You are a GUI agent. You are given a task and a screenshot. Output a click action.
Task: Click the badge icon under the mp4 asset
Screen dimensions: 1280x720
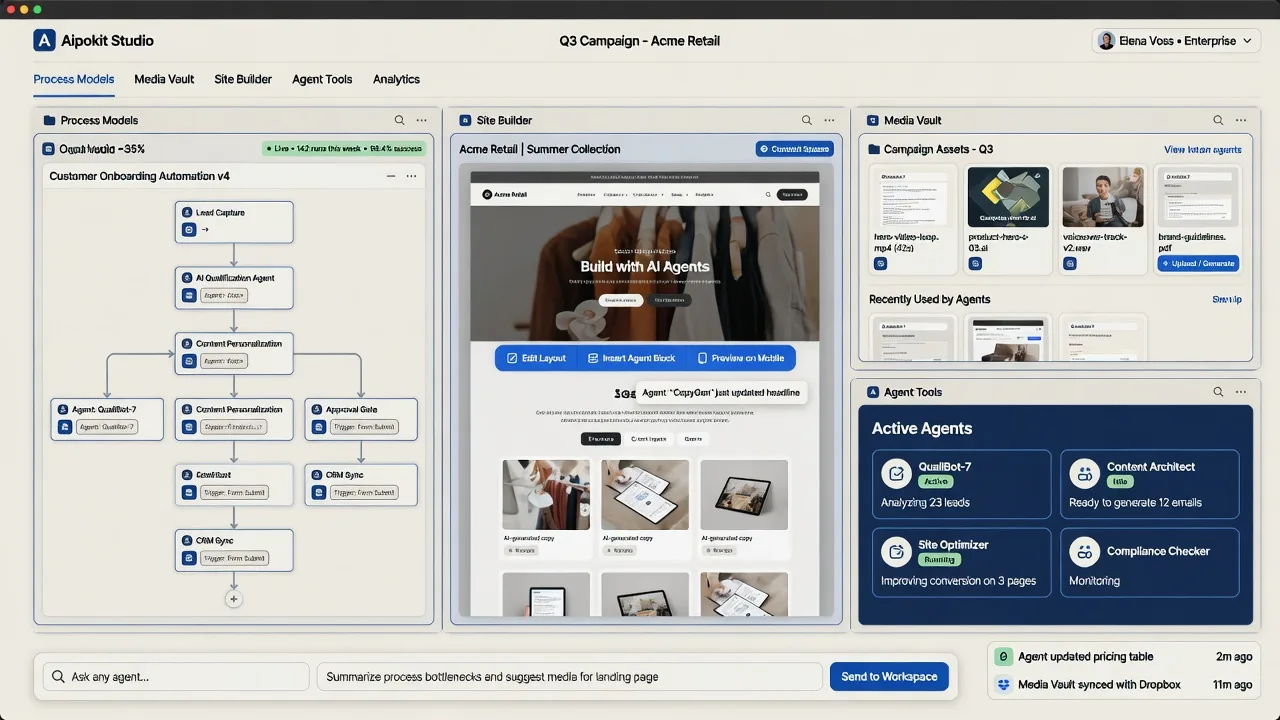881,264
